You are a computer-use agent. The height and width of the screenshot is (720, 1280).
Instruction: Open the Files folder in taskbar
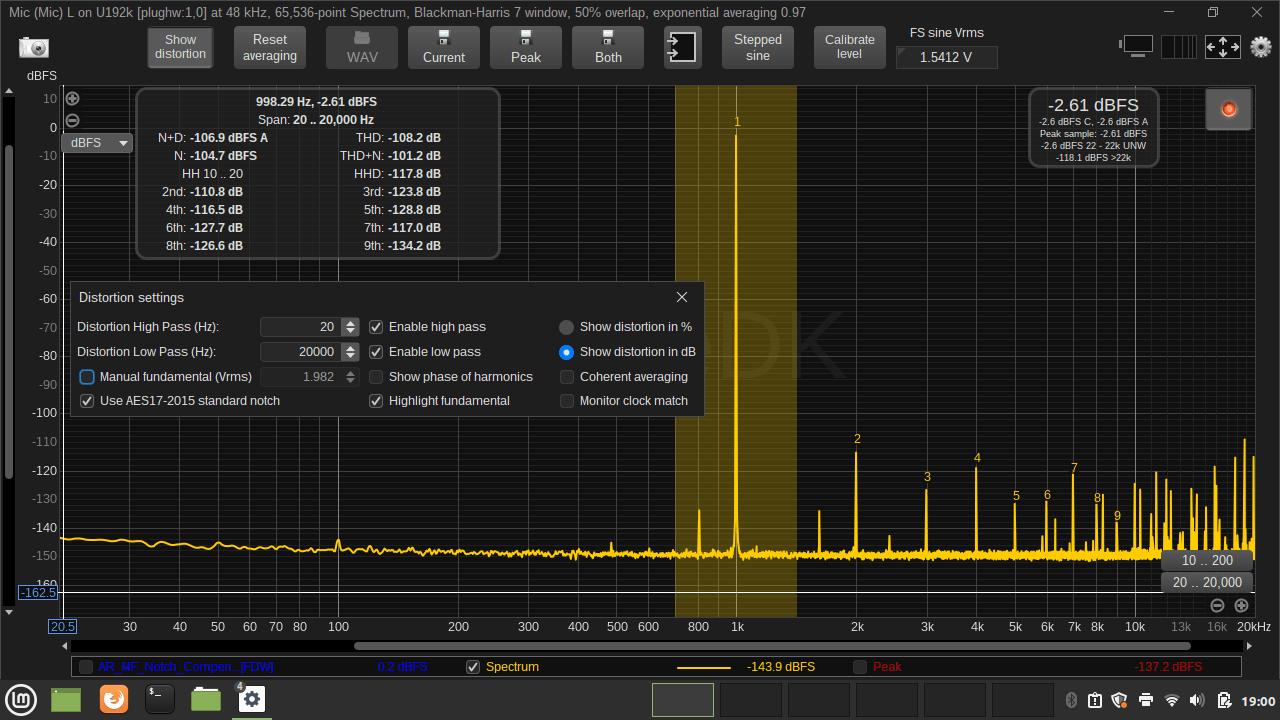[206, 699]
